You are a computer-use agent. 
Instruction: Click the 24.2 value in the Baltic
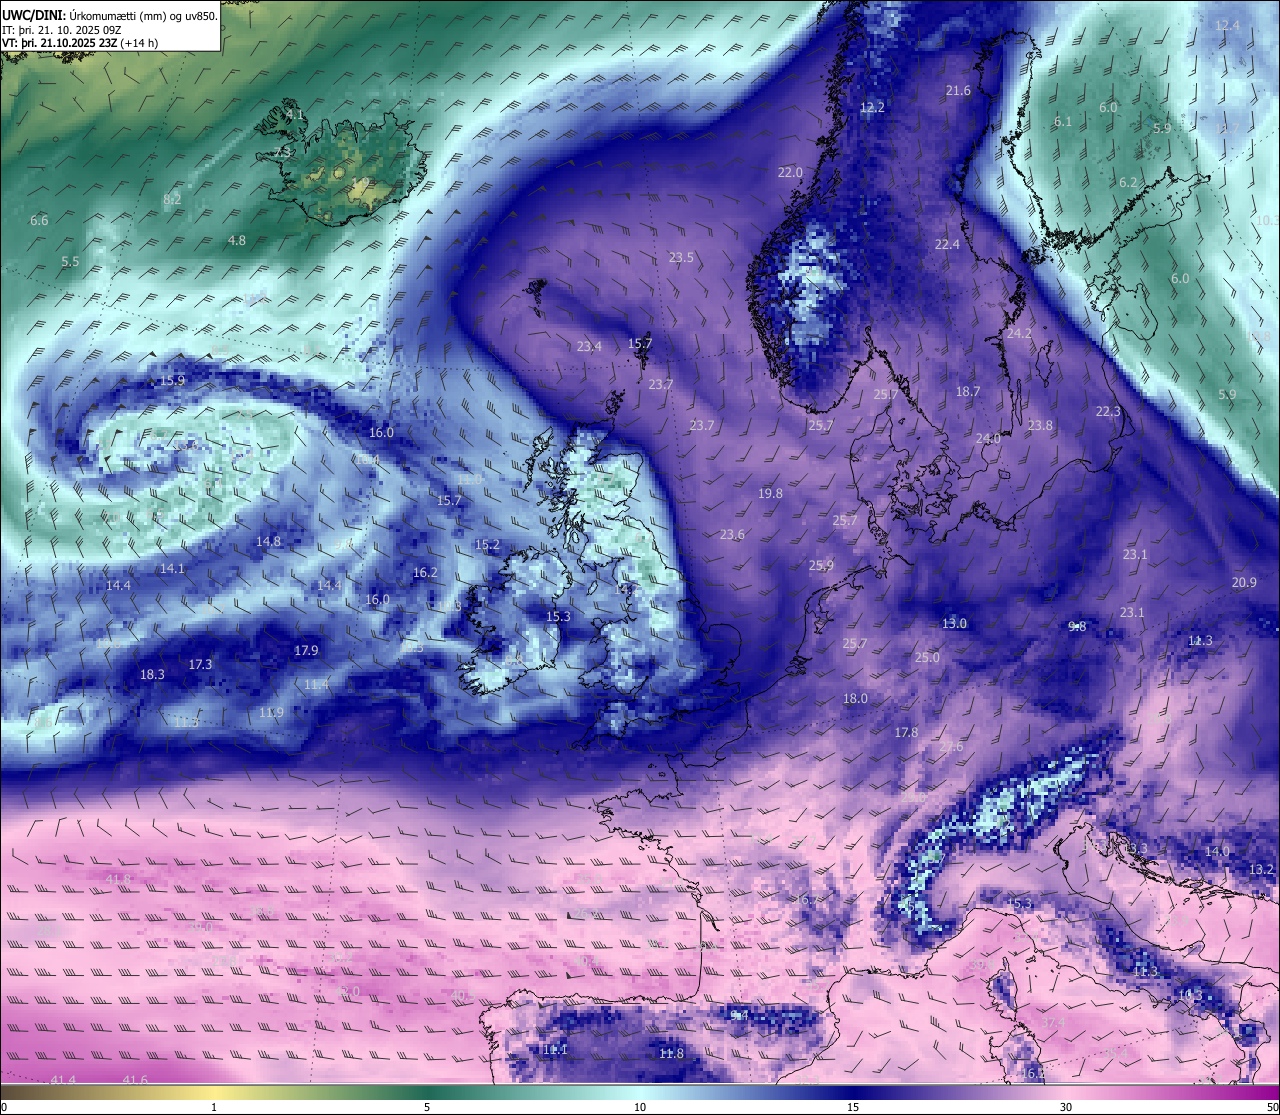point(1019,334)
